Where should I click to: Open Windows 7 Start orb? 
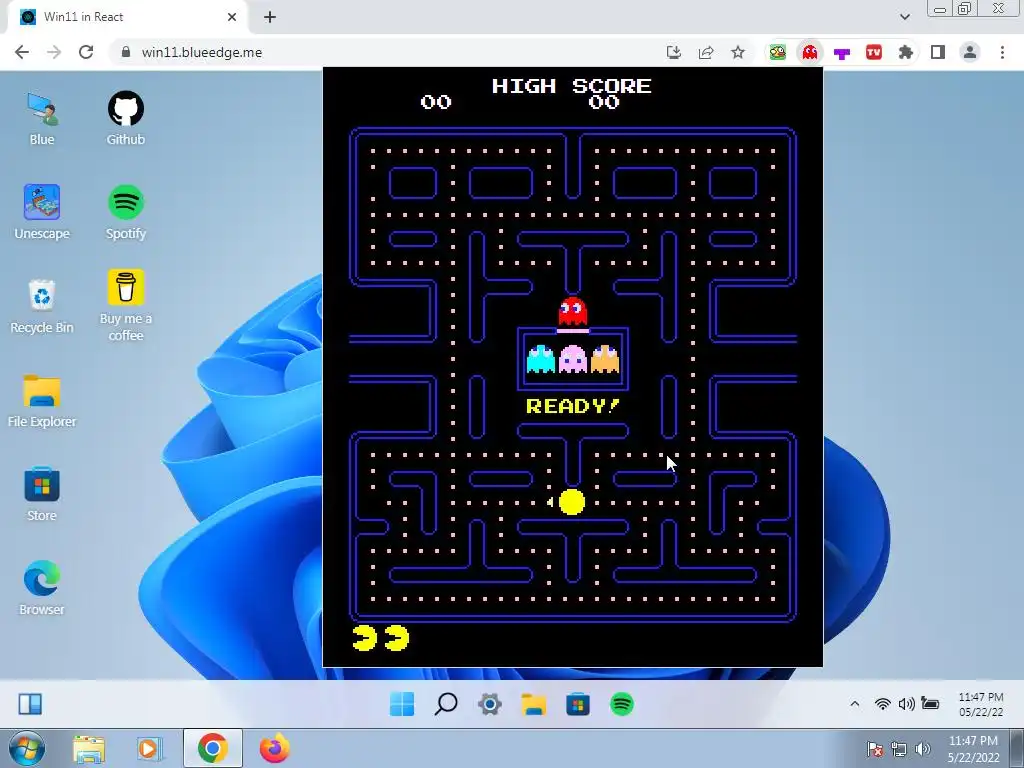pos(26,748)
